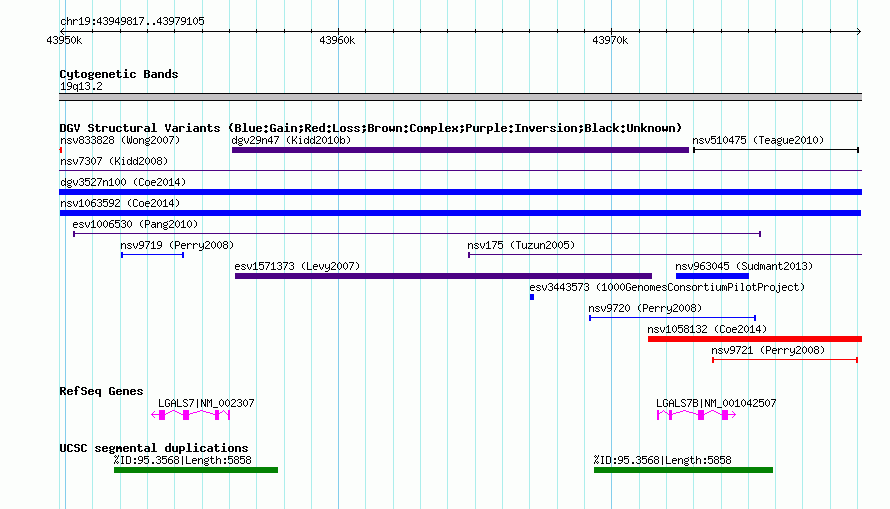Screen dimensions: 890x509
Task: Click the nsv1058132 (Coe2014) red loss bar
Action: coord(755,339)
